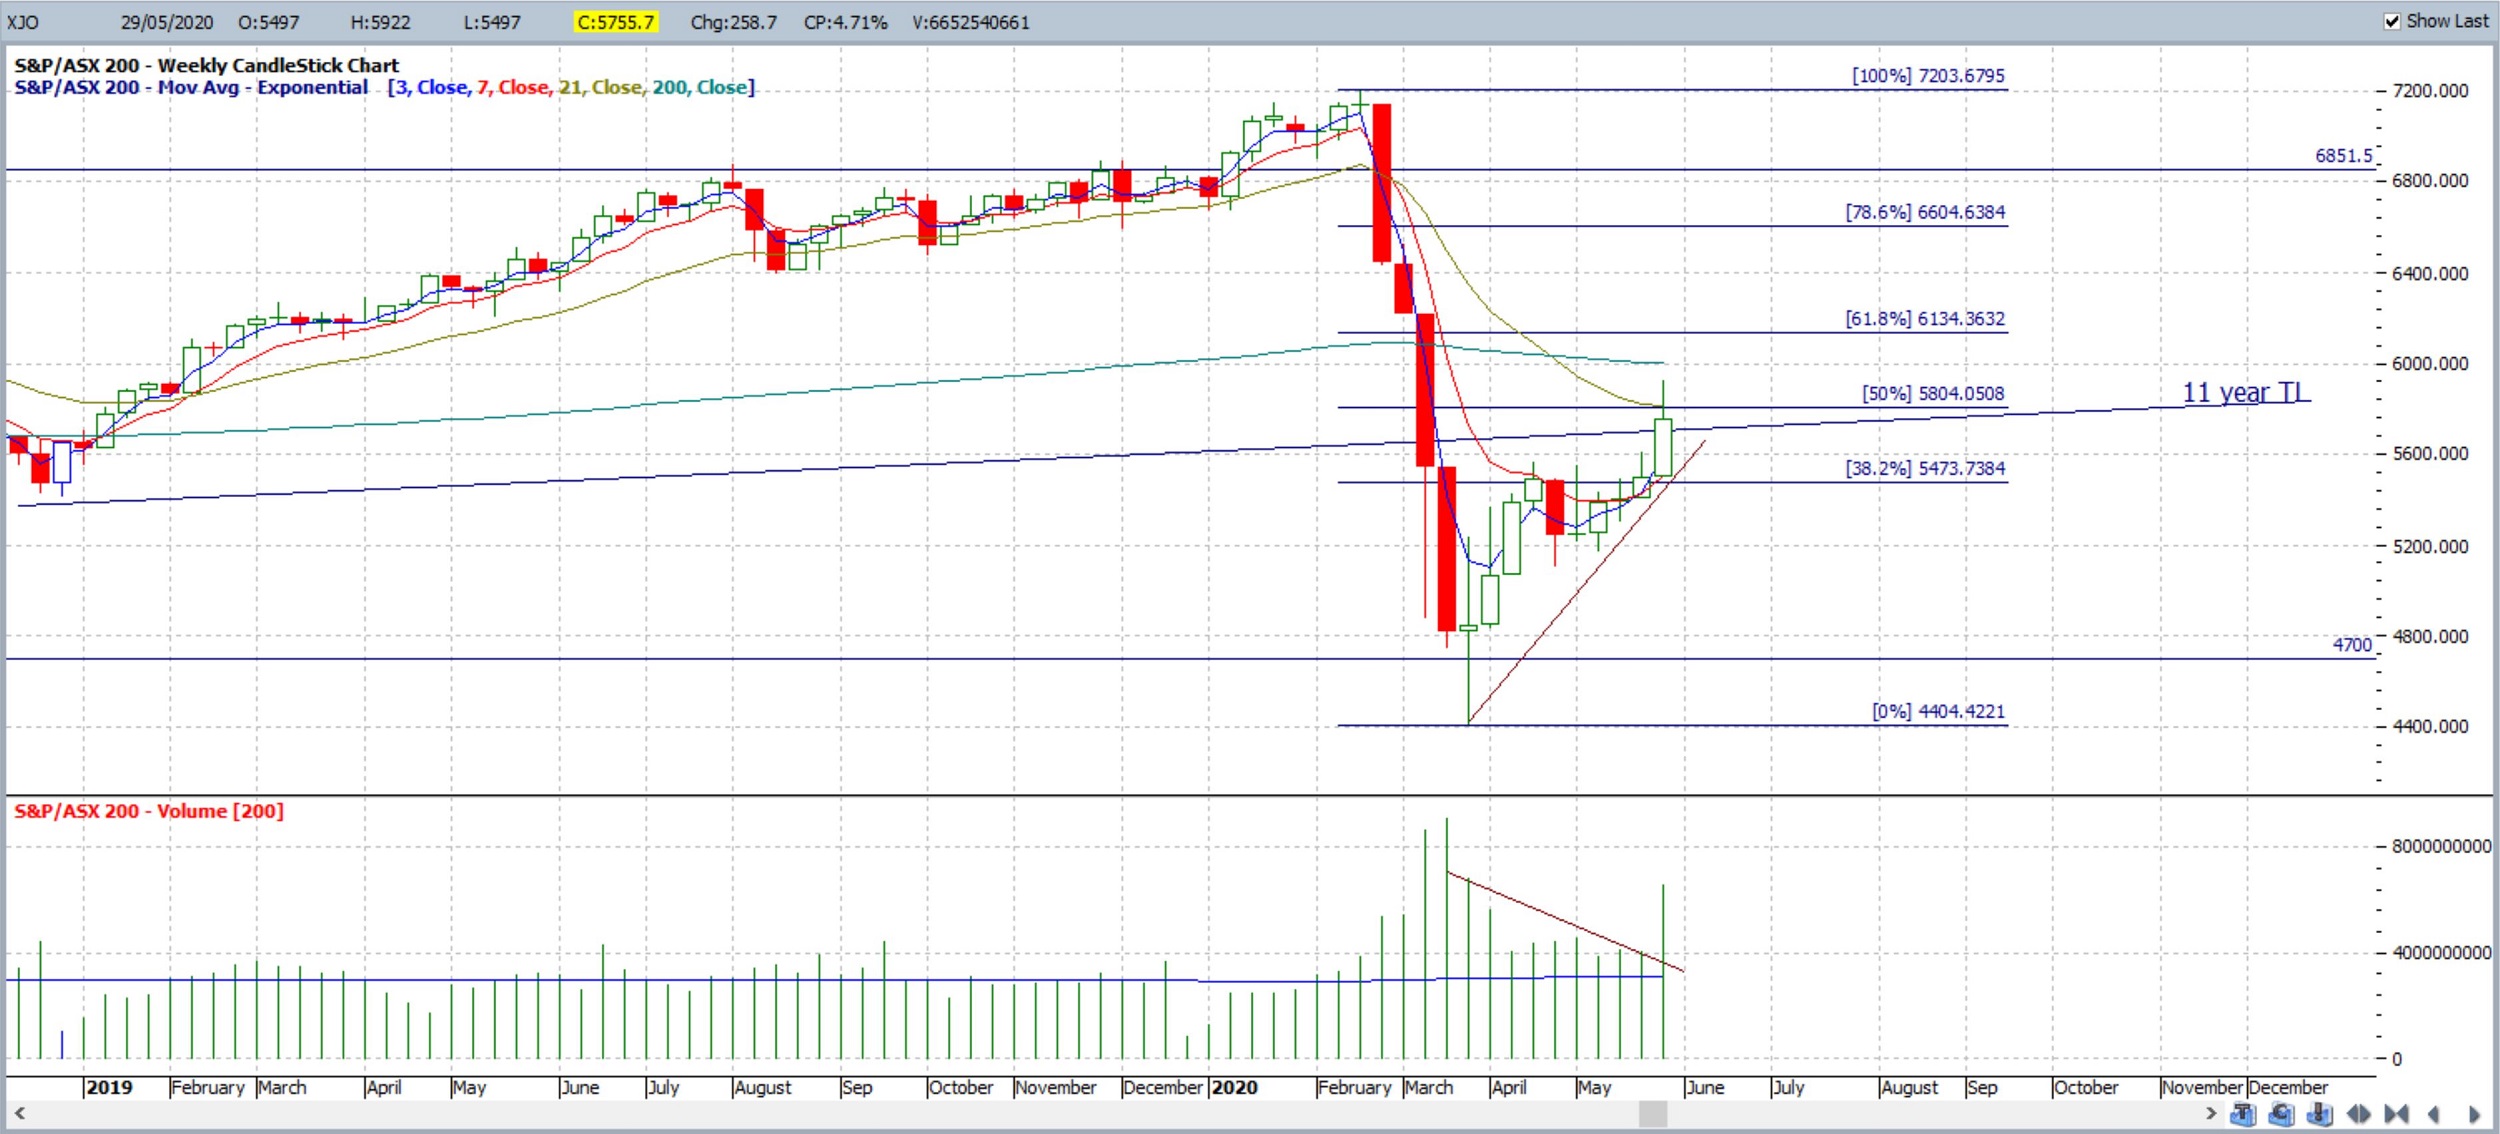The height and width of the screenshot is (1134, 2500).
Task: Click the 'O:5497' open value readout
Action: click(x=268, y=22)
